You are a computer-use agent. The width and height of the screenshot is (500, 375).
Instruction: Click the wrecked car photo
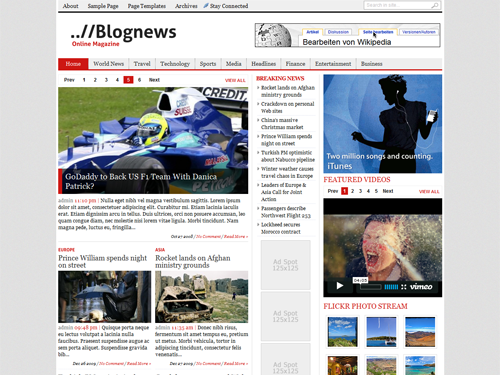click(x=202, y=297)
